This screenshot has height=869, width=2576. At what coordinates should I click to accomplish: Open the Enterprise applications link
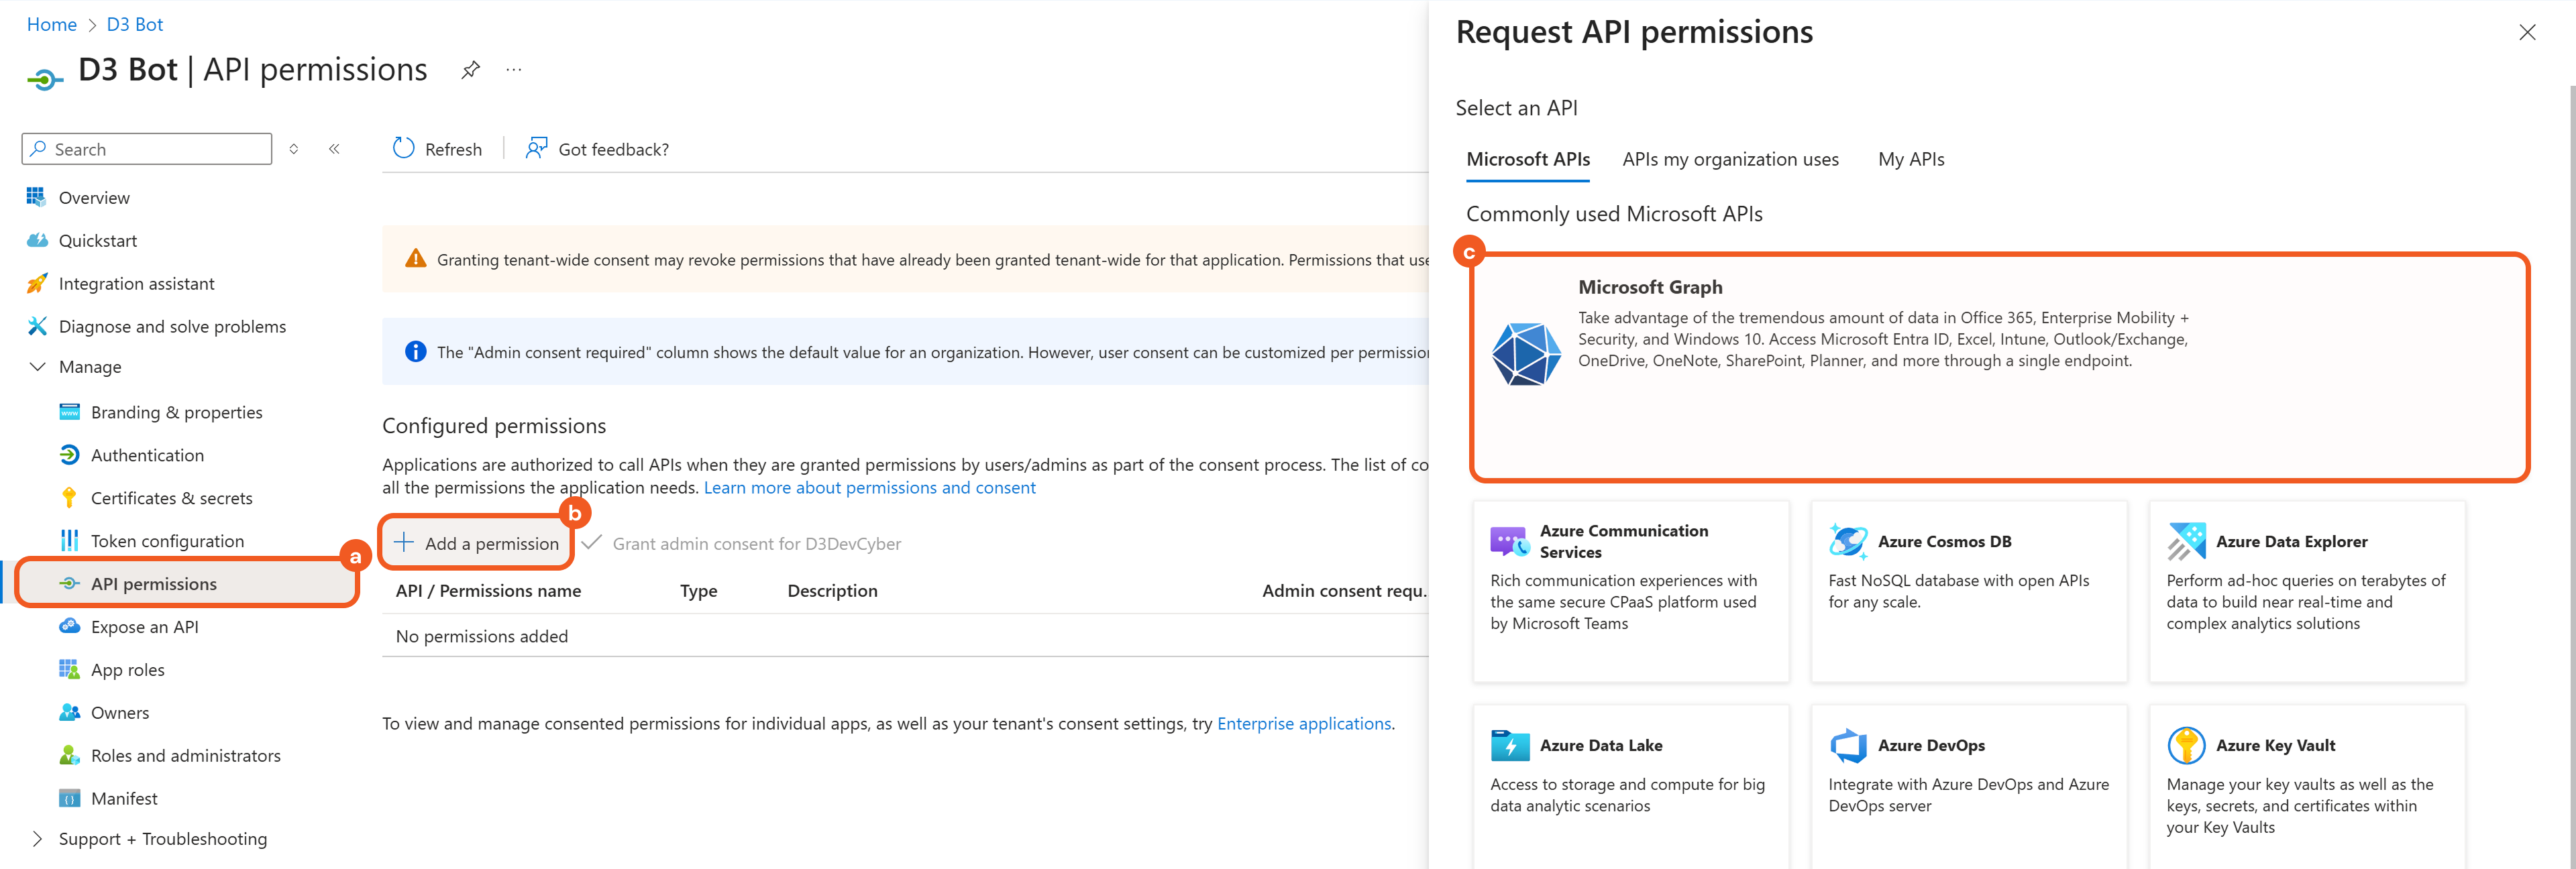[1303, 723]
